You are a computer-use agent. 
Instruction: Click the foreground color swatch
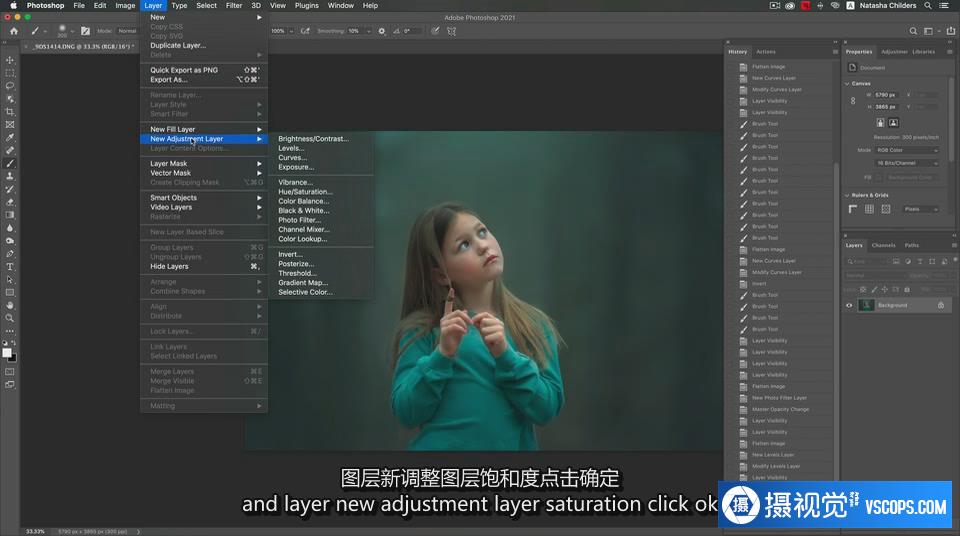7,353
